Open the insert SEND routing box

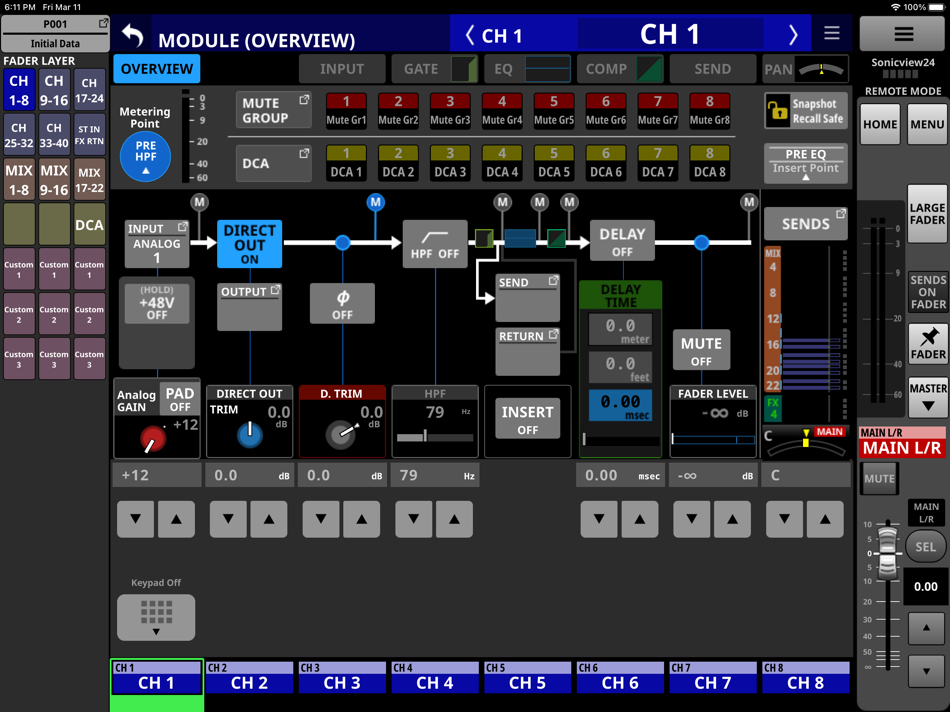[528, 298]
